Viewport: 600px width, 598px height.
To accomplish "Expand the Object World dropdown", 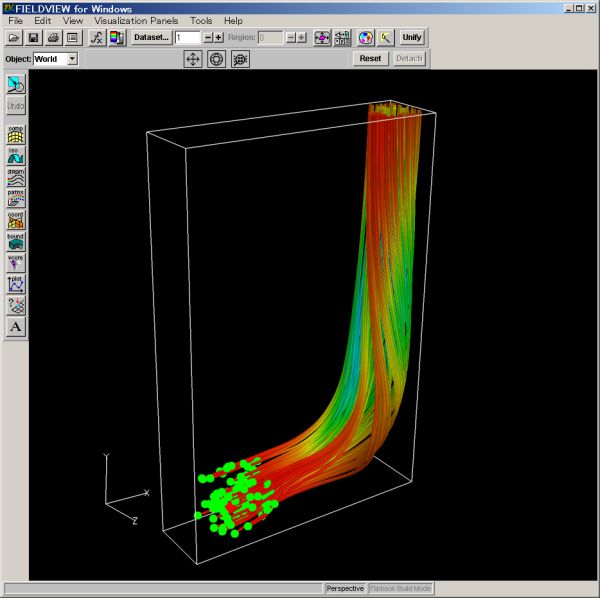I will (x=72, y=59).
